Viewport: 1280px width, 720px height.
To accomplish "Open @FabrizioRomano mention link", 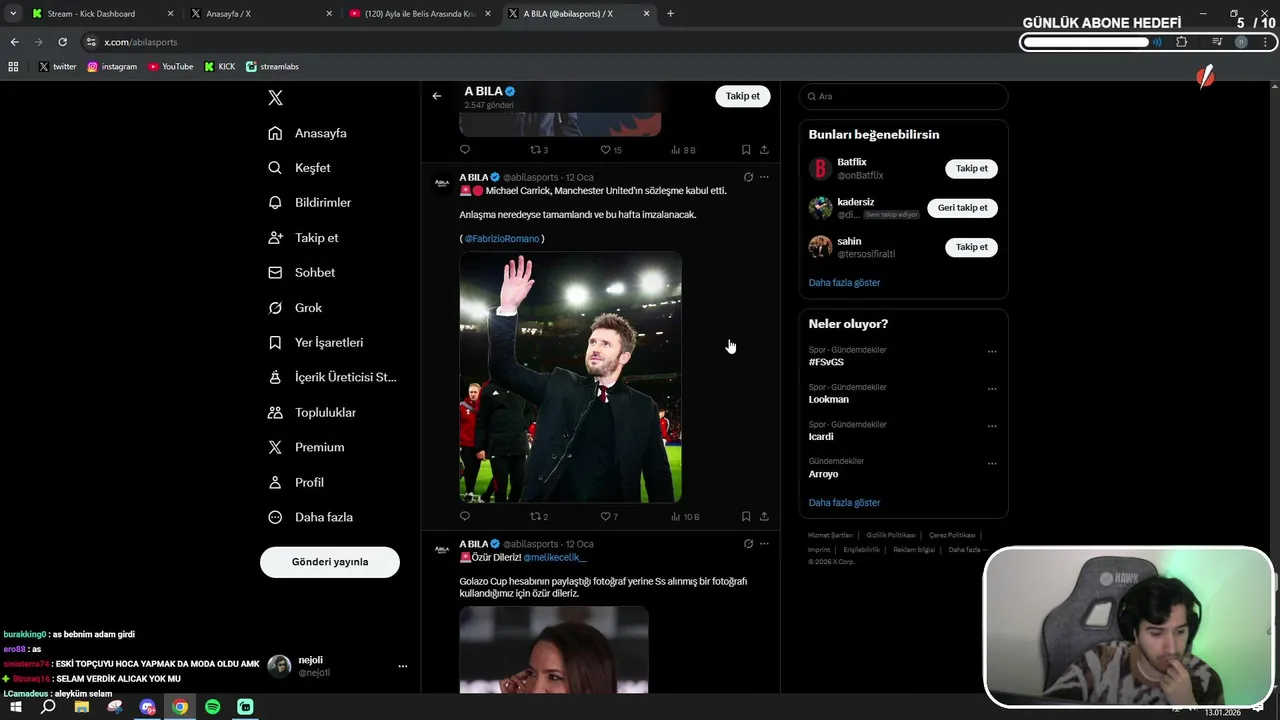I will 502,239.
